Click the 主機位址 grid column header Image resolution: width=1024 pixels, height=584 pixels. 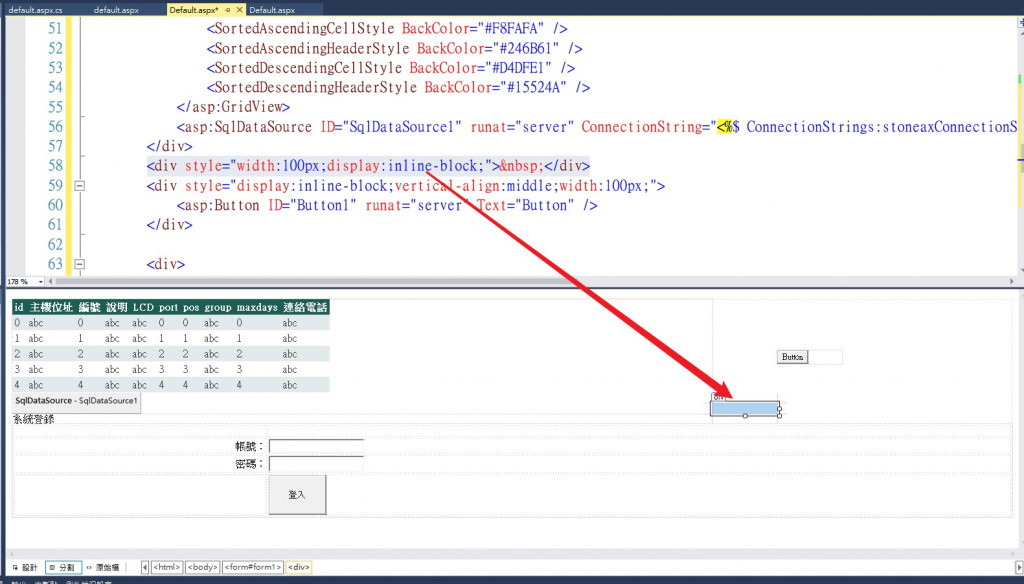[x=51, y=307]
